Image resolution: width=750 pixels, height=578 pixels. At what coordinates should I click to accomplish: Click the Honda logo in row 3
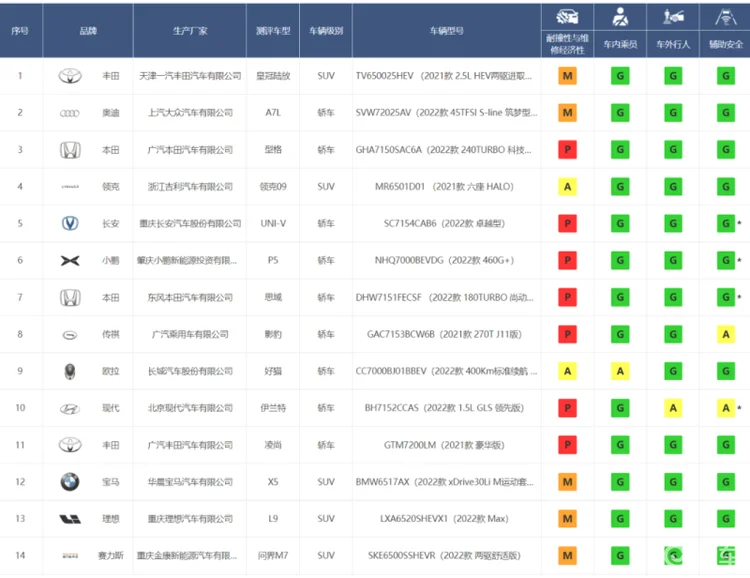[70, 150]
